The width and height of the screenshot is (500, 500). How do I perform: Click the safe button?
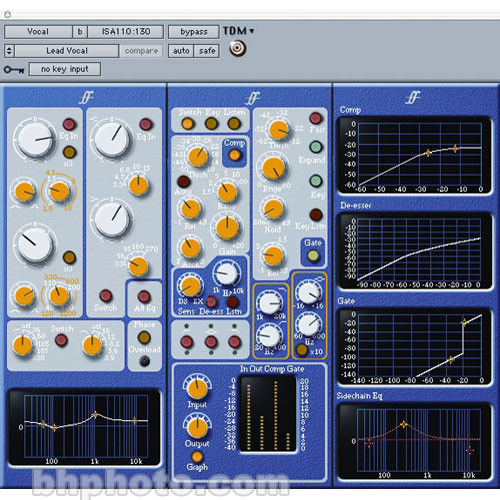coord(207,51)
